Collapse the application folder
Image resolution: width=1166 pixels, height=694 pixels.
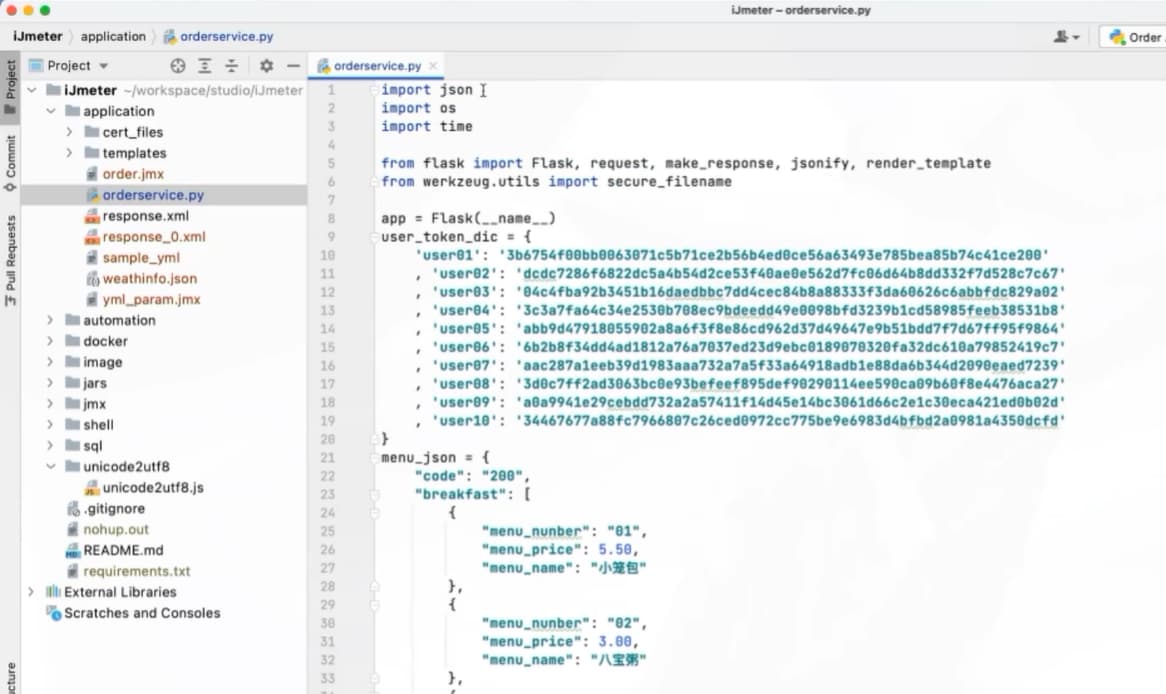coord(51,111)
